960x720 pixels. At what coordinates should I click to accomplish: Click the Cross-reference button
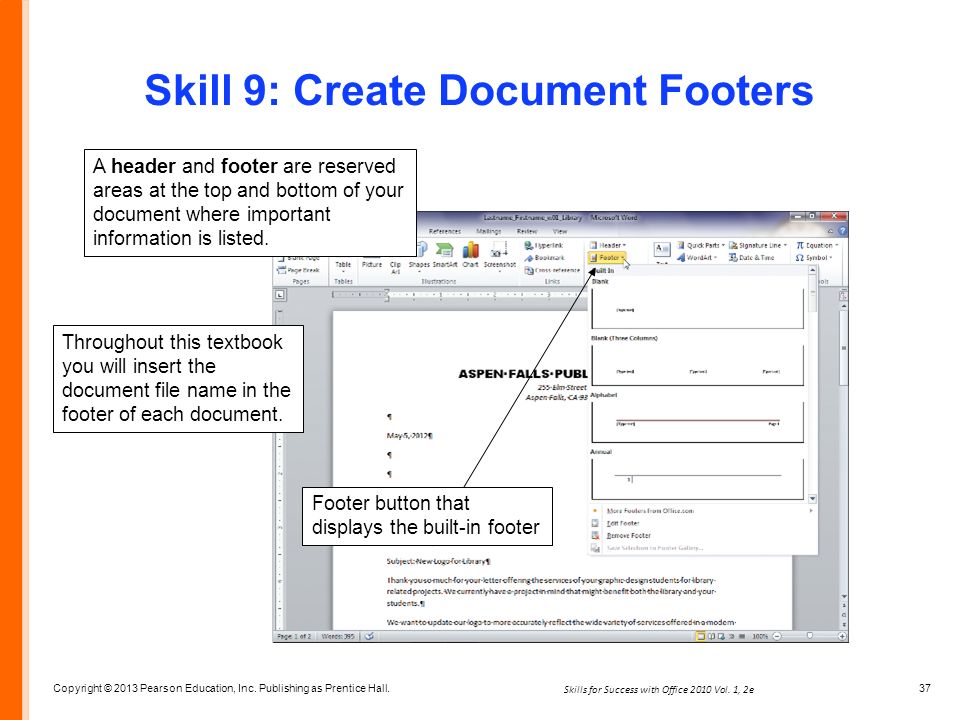click(x=552, y=270)
